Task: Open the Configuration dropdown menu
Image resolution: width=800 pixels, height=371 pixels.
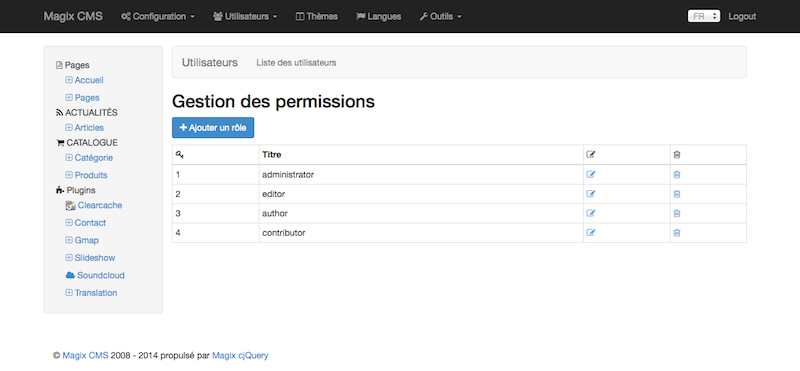Action: tap(158, 16)
